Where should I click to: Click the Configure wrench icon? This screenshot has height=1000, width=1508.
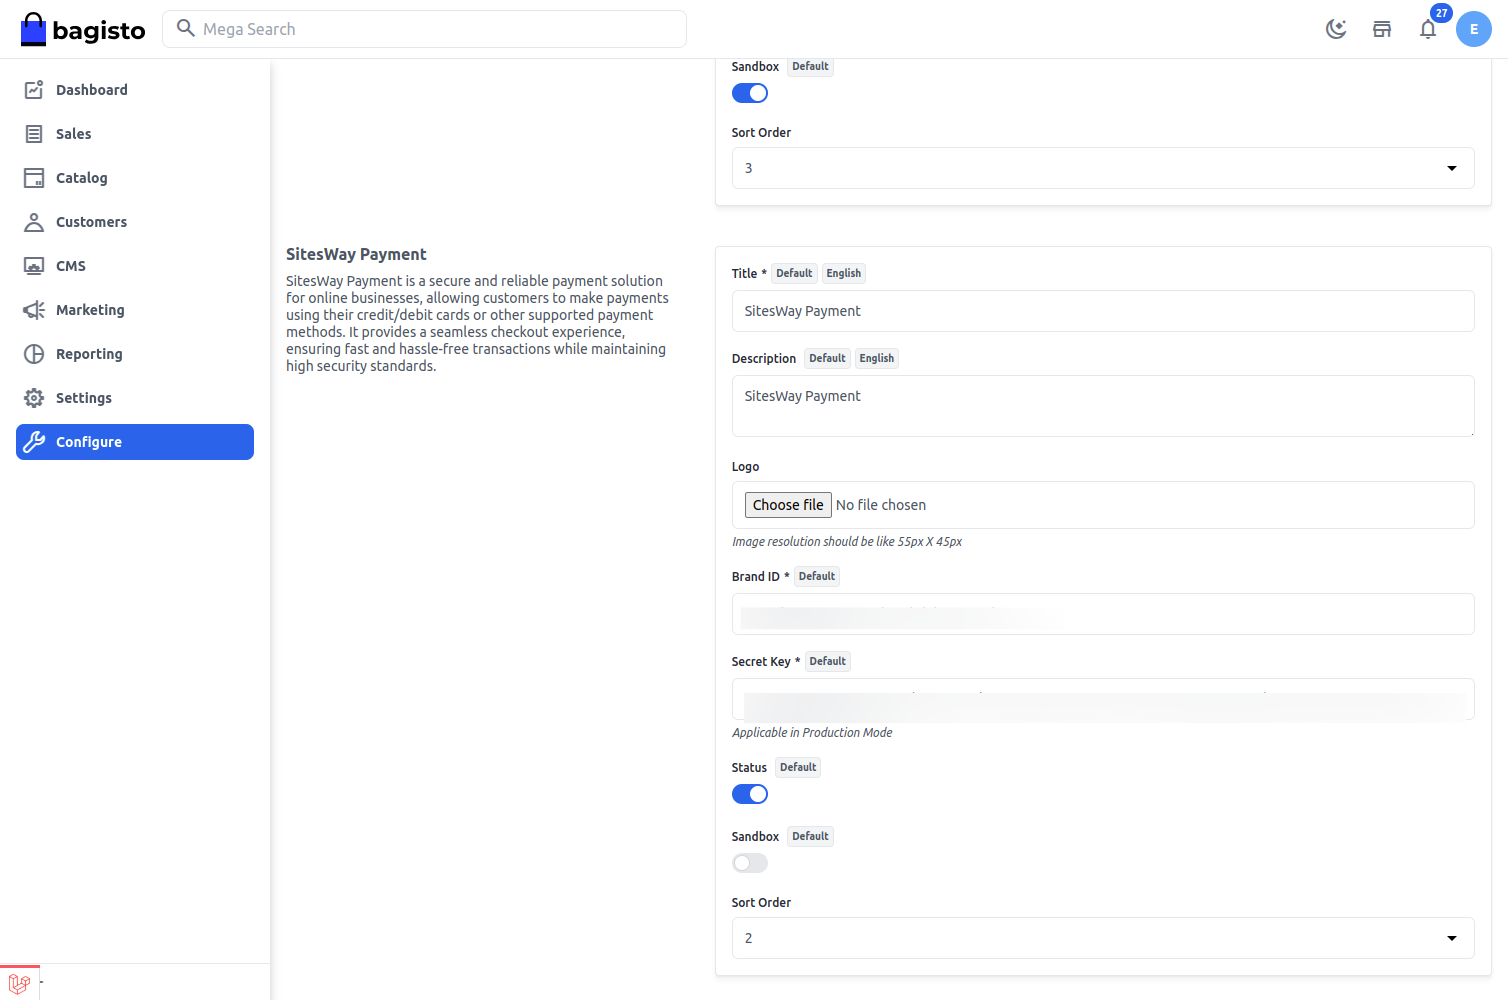pyautogui.click(x=34, y=442)
